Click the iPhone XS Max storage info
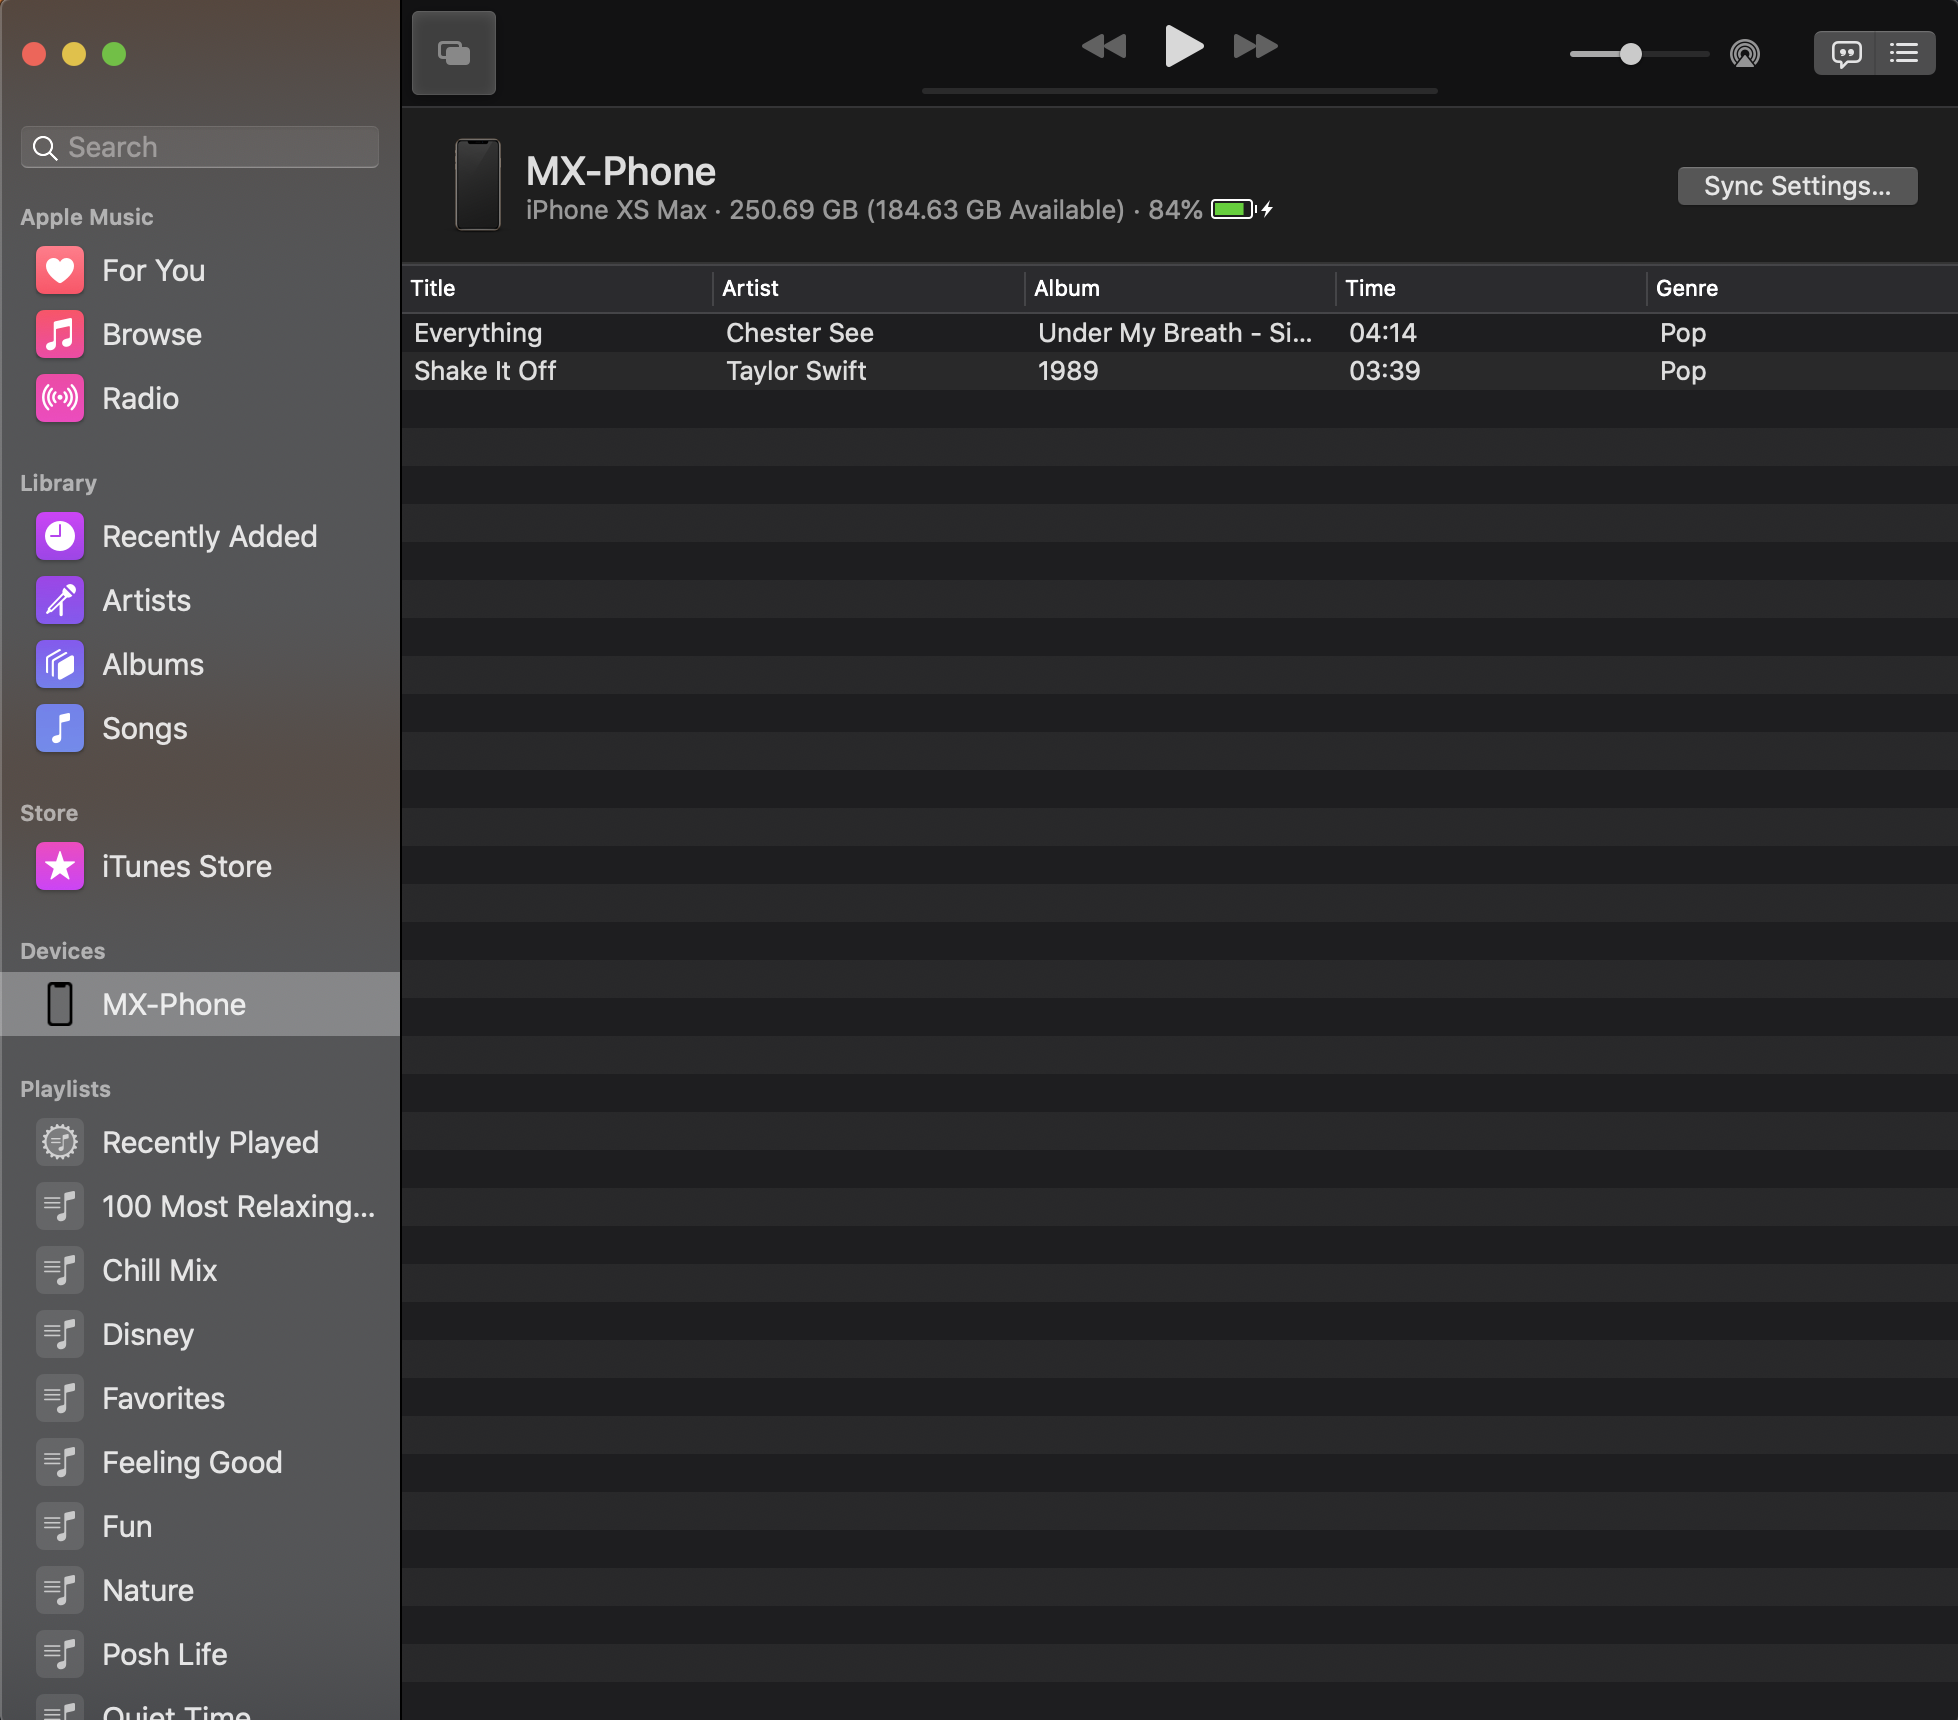 point(864,210)
